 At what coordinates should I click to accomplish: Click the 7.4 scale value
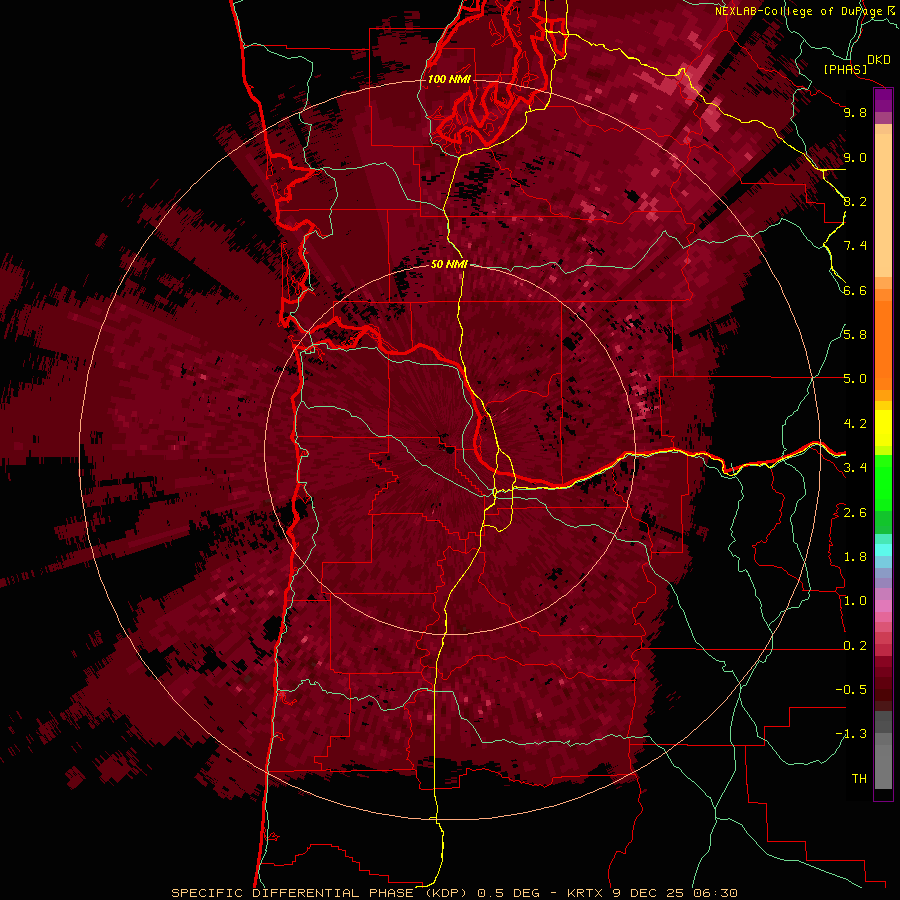[x=855, y=246]
